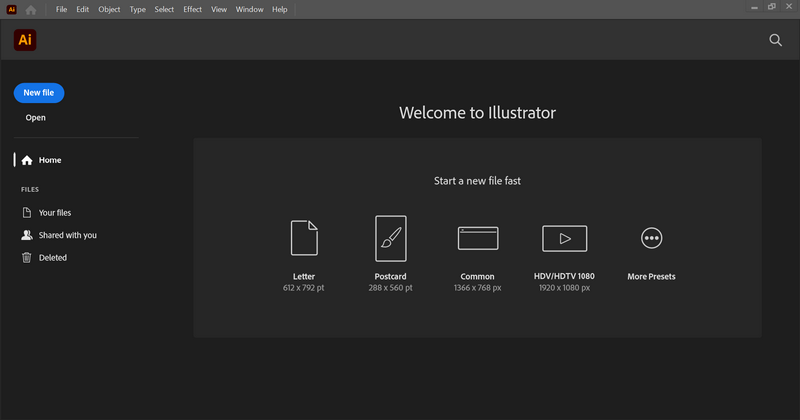Click the Letter document preset icon
The height and width of the screenshot is (420, 800).
tap(304, 238)
